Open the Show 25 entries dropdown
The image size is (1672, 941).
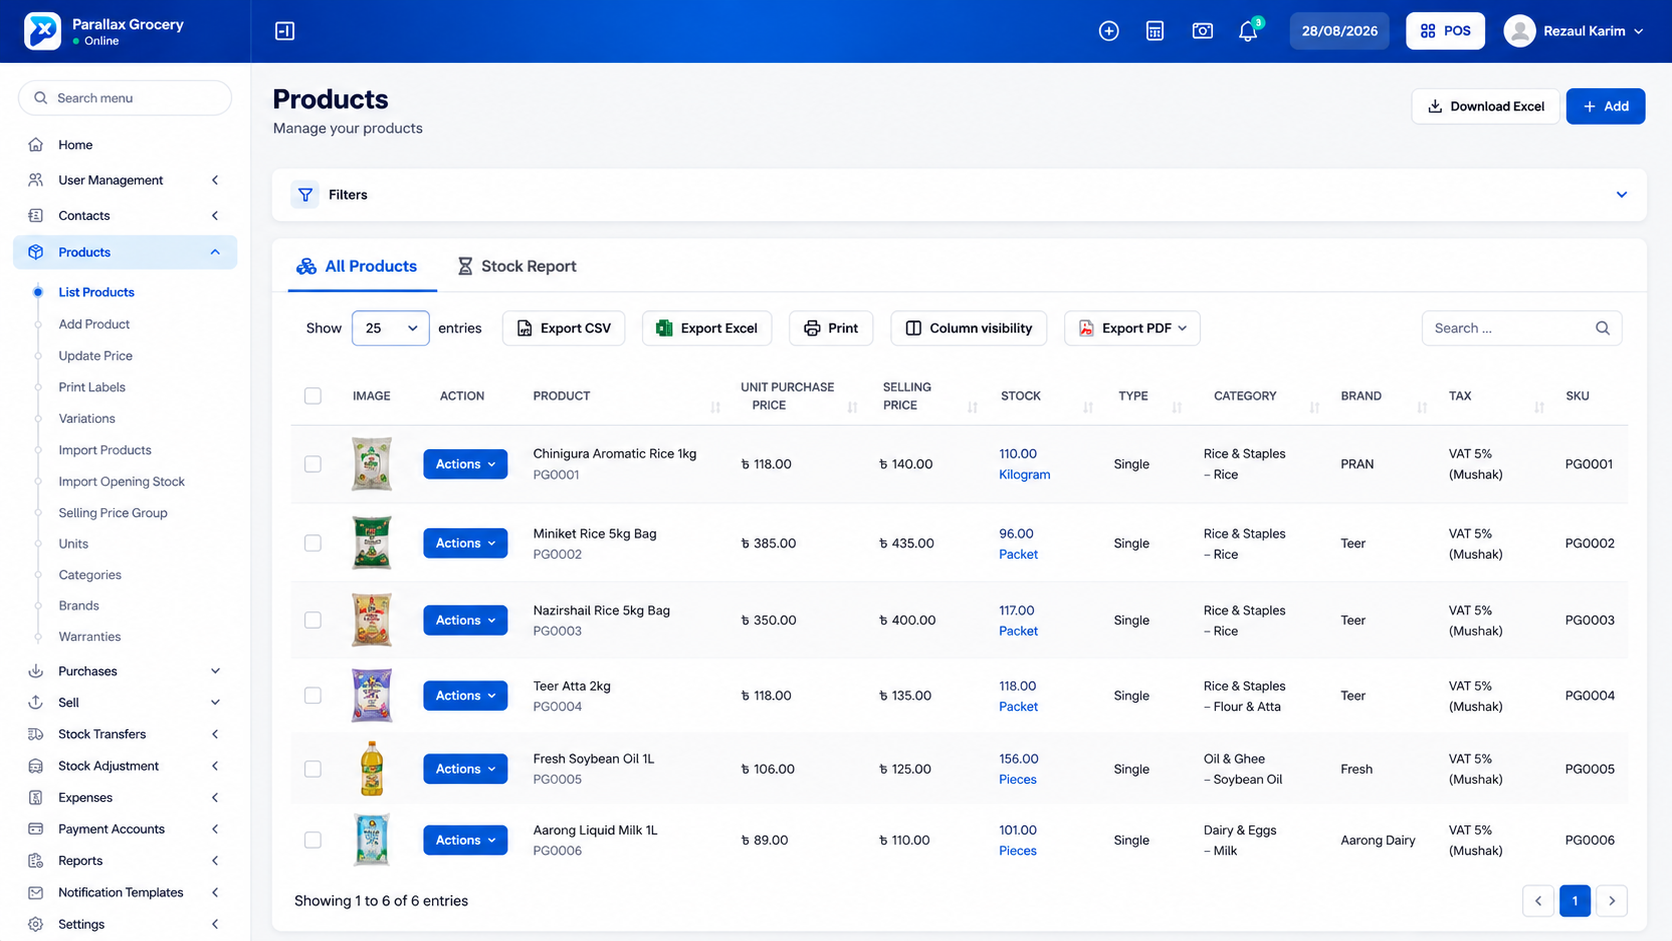(390, 328)
